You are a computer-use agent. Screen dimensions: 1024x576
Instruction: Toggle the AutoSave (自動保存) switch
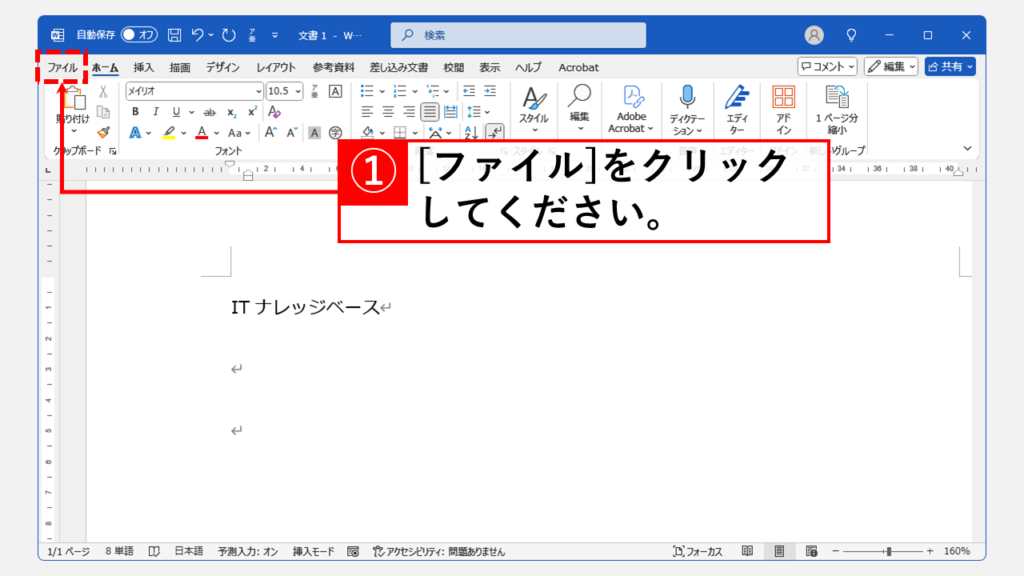[140, 35]
